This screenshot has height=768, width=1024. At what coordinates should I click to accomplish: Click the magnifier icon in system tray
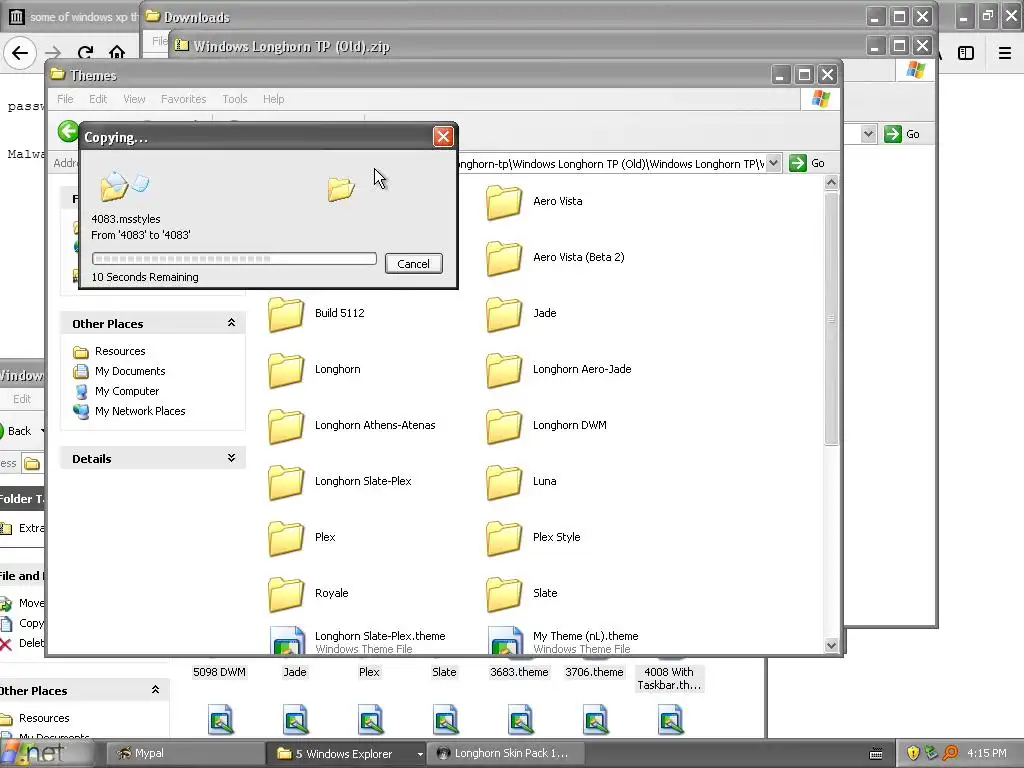coord(950,754)
